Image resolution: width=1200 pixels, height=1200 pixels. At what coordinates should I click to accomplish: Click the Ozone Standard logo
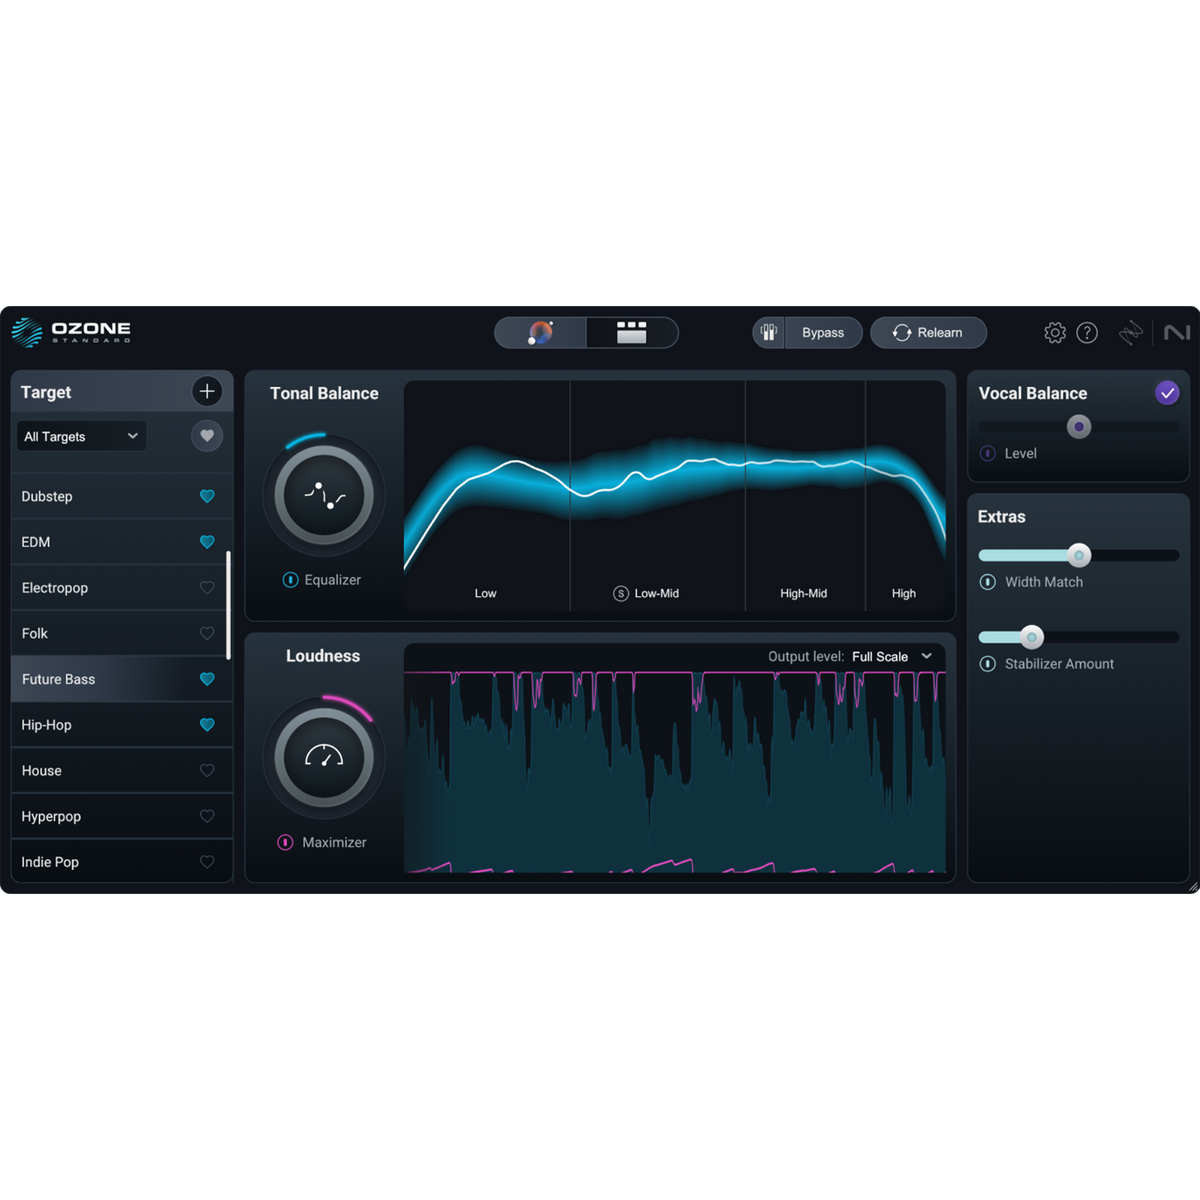tap(71, 332)
